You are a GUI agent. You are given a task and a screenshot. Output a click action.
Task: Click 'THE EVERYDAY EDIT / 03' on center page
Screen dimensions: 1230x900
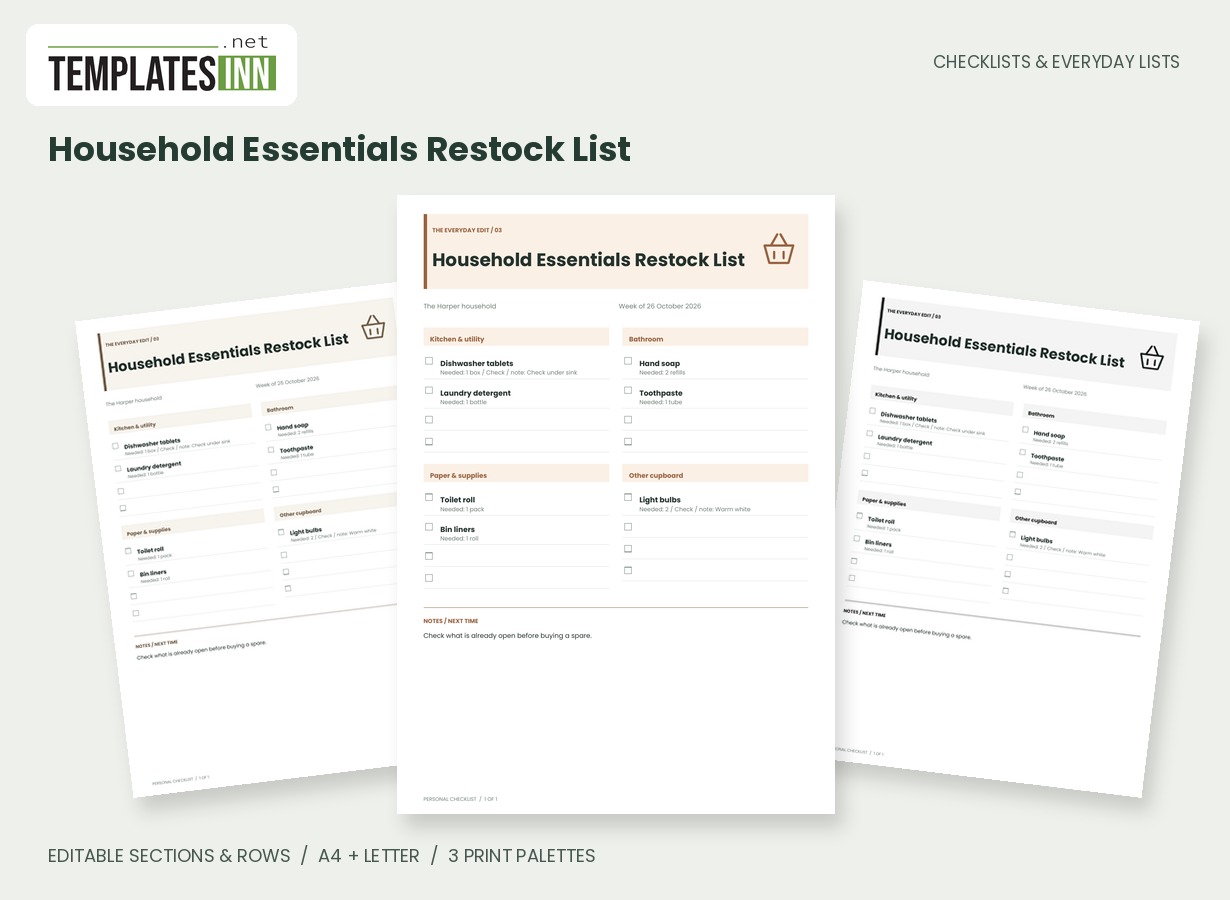tap(467, 230)
